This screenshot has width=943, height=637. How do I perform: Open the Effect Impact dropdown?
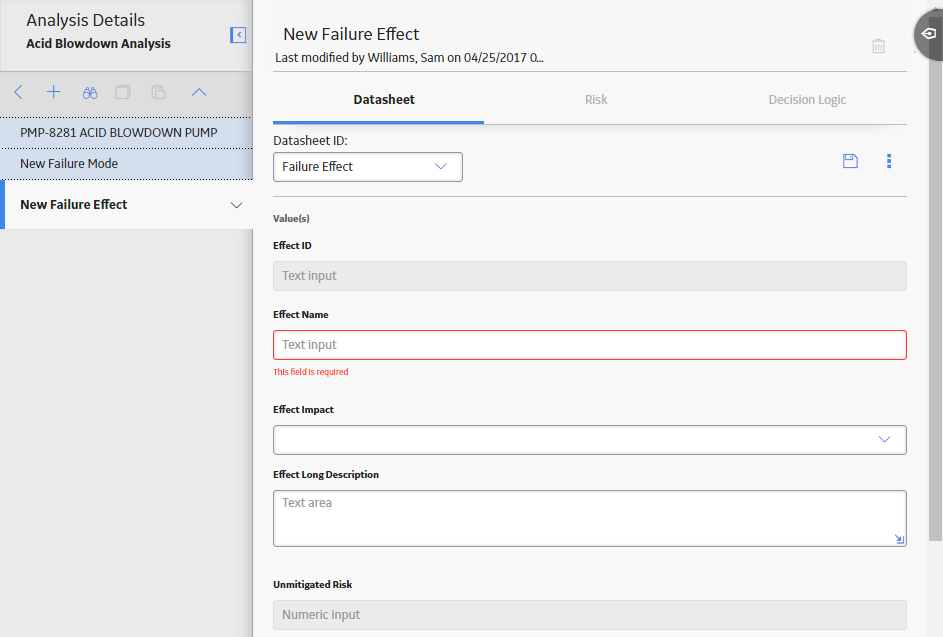589,440
